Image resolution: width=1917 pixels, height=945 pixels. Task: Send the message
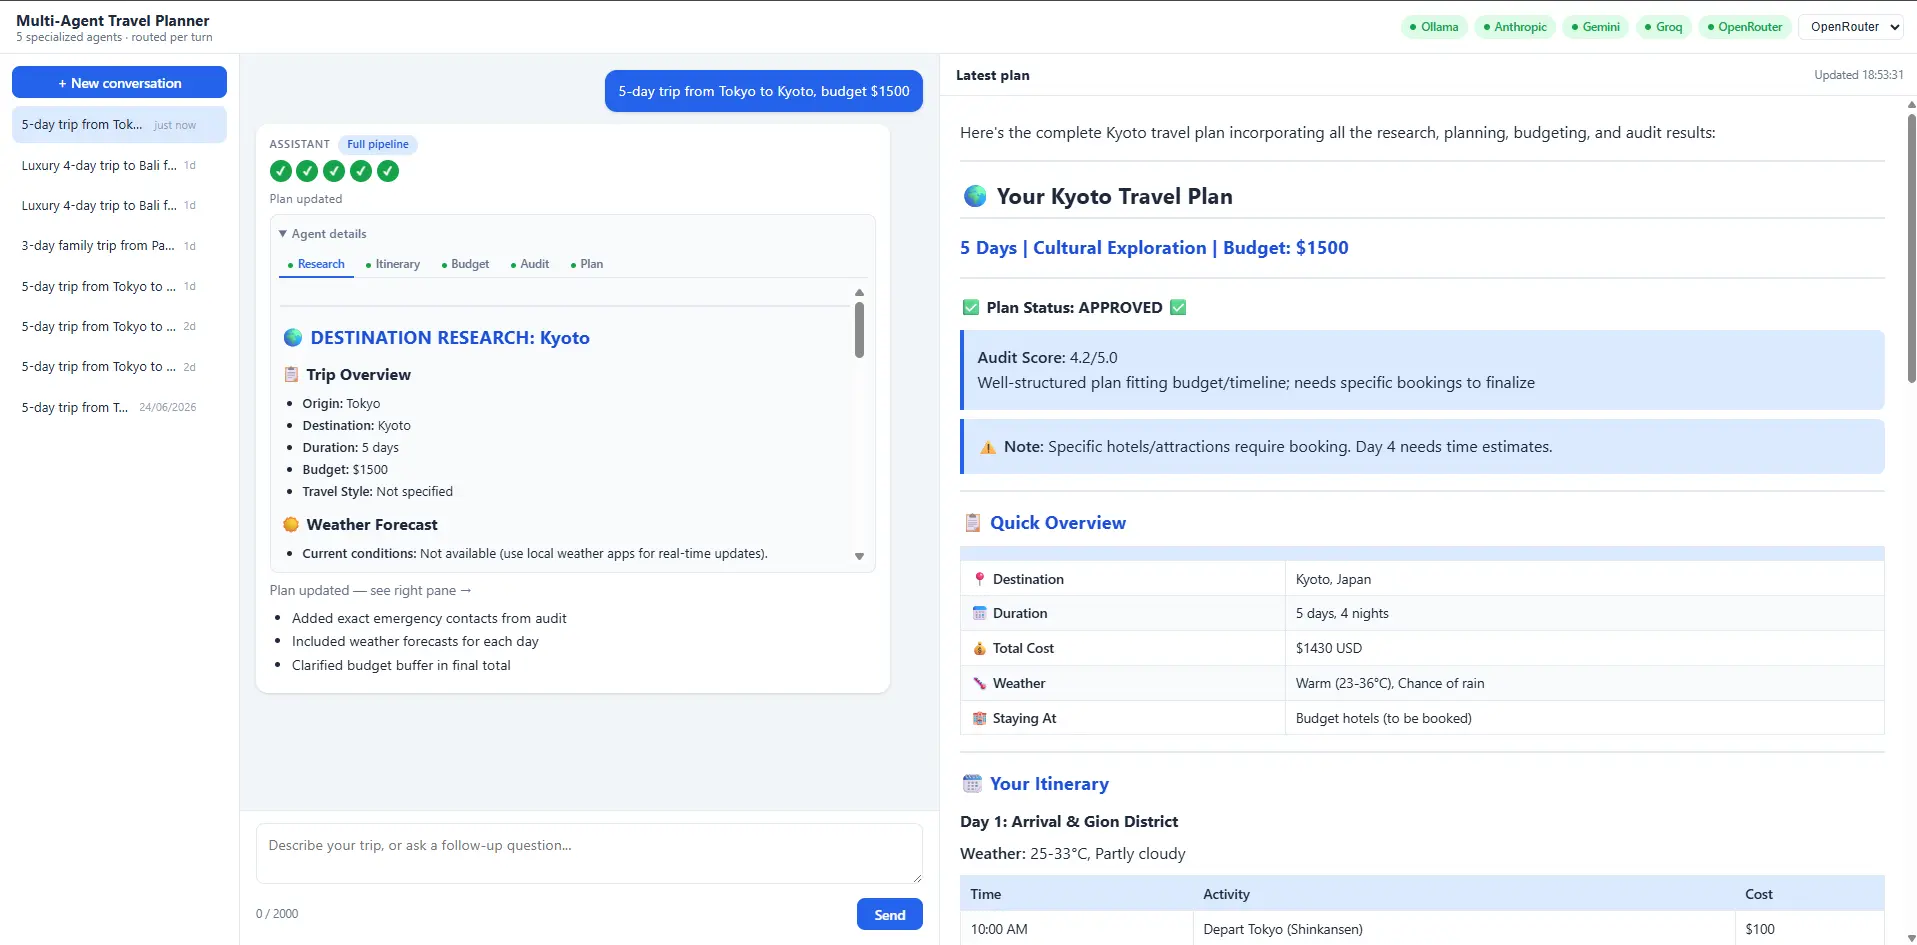click(889, 914)
